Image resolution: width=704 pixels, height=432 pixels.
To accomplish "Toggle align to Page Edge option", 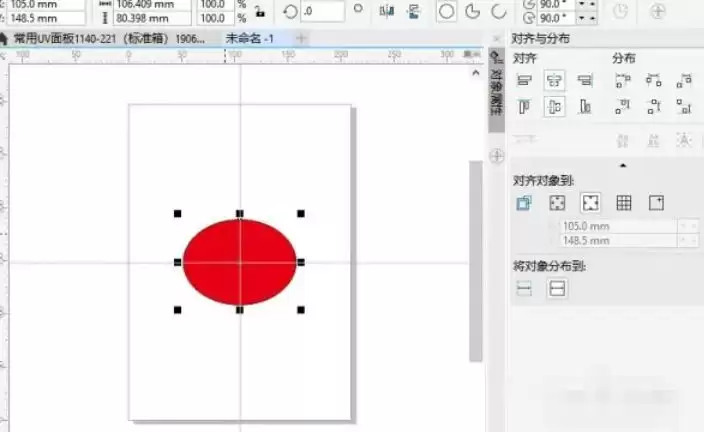I will [x=557, y=203].
